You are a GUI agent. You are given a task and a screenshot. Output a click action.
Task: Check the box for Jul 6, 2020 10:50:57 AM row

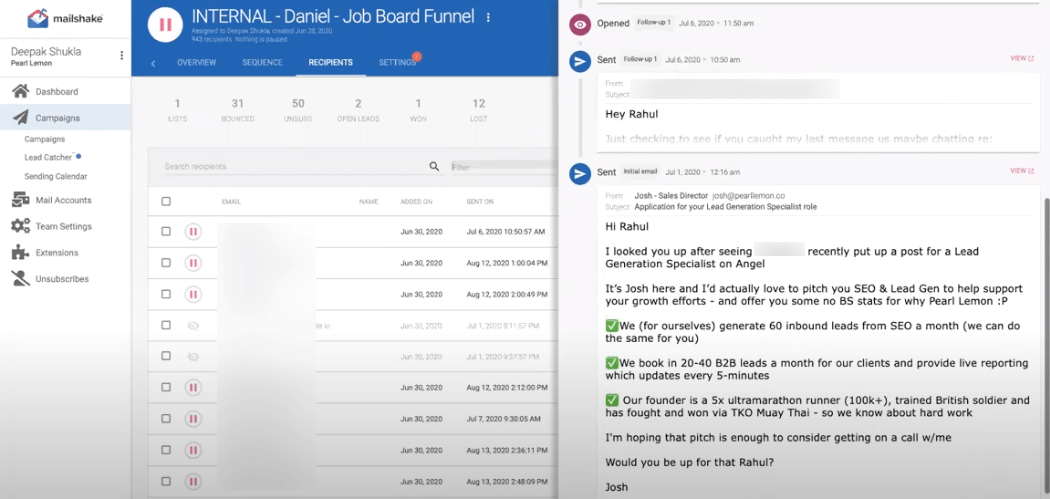coord(166,231)
